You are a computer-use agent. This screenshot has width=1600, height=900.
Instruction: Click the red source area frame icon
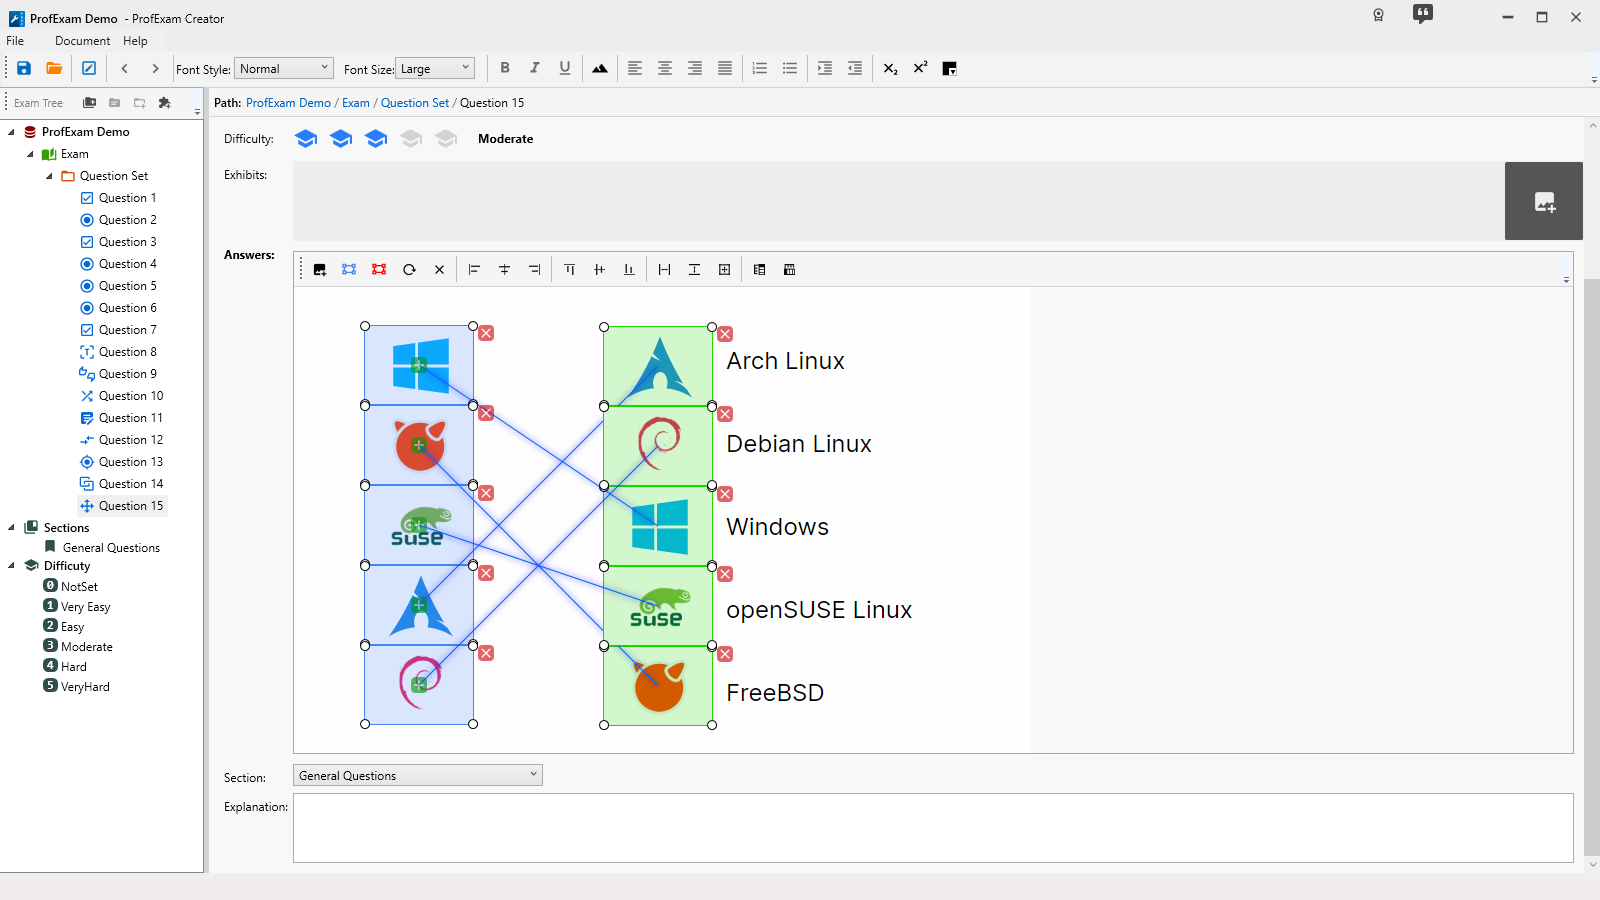tap(379, 270)
